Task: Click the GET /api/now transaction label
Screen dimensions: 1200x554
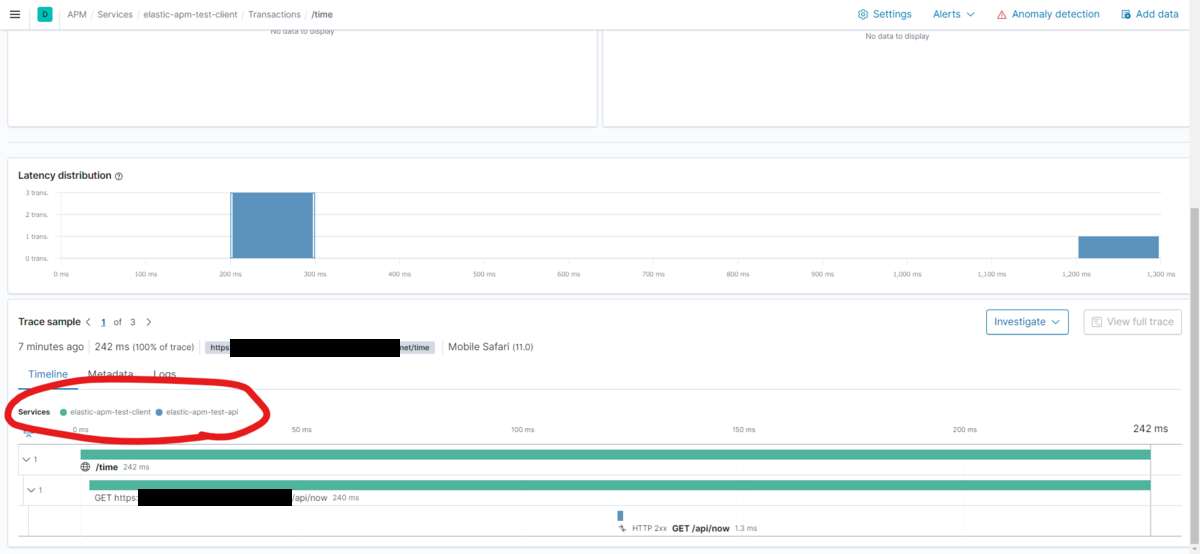Action: (x=700, y=528)
